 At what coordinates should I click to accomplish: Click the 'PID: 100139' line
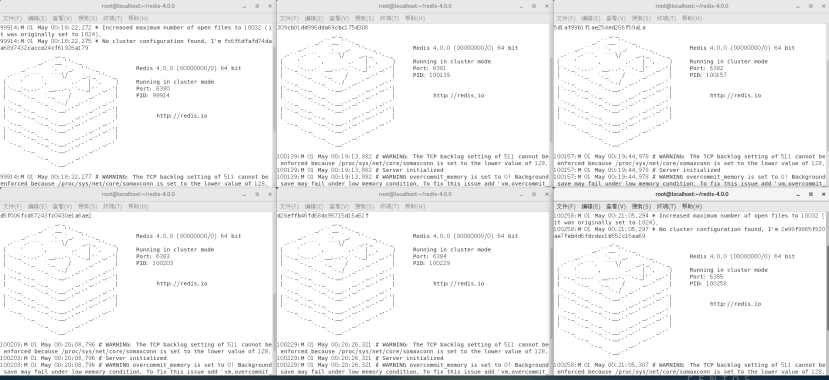point(431,75)
